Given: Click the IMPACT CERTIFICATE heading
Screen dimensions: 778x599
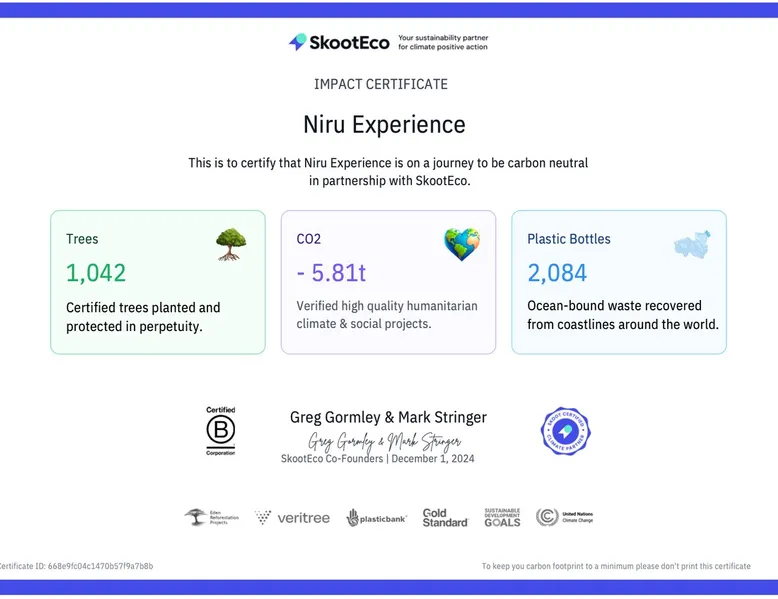Looking at the screenshot, I should tap(381, 84).
